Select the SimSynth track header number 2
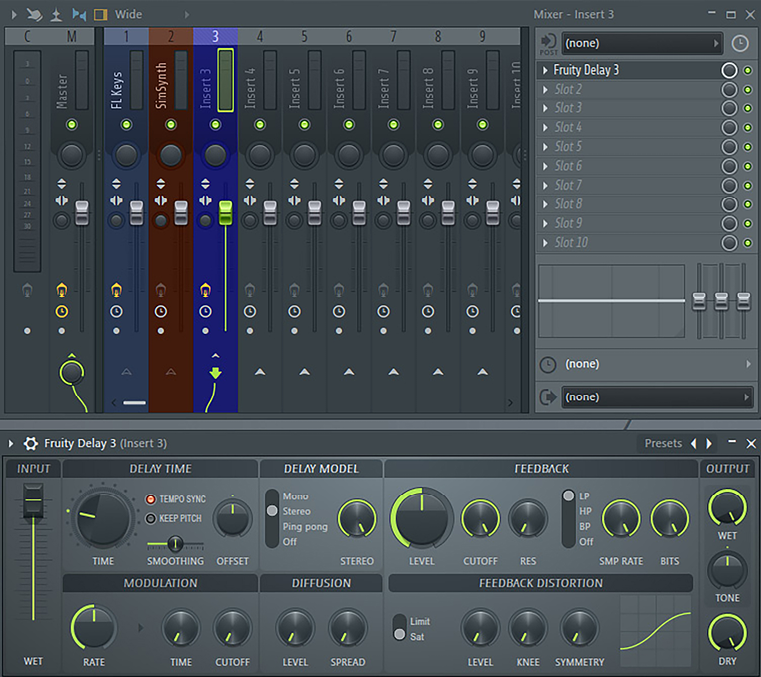 point(171,36)
